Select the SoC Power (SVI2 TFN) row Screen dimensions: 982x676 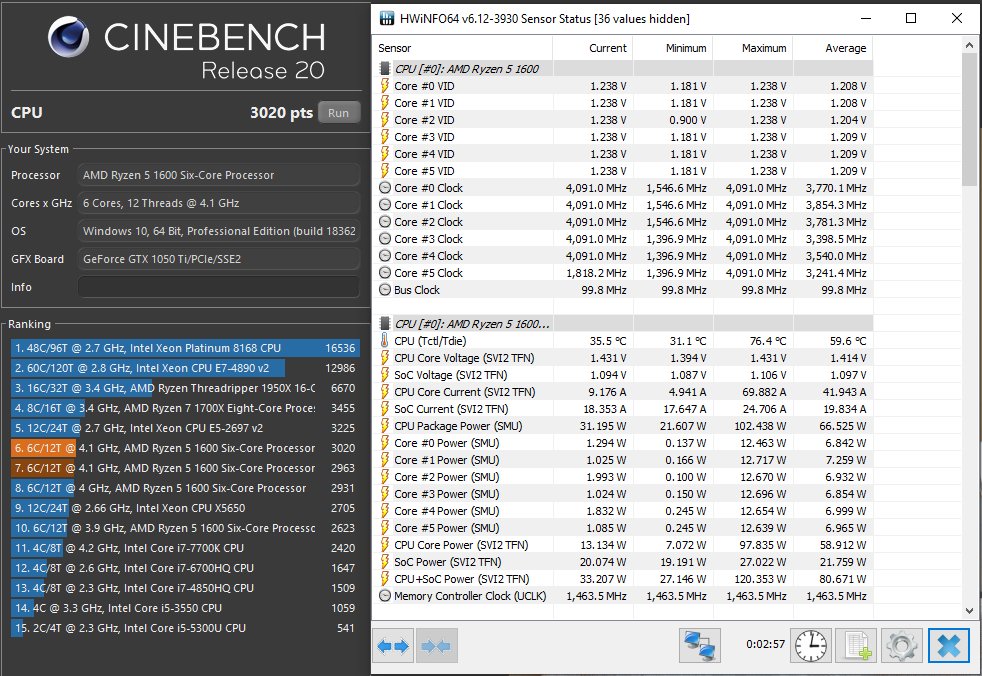point(624,562)
